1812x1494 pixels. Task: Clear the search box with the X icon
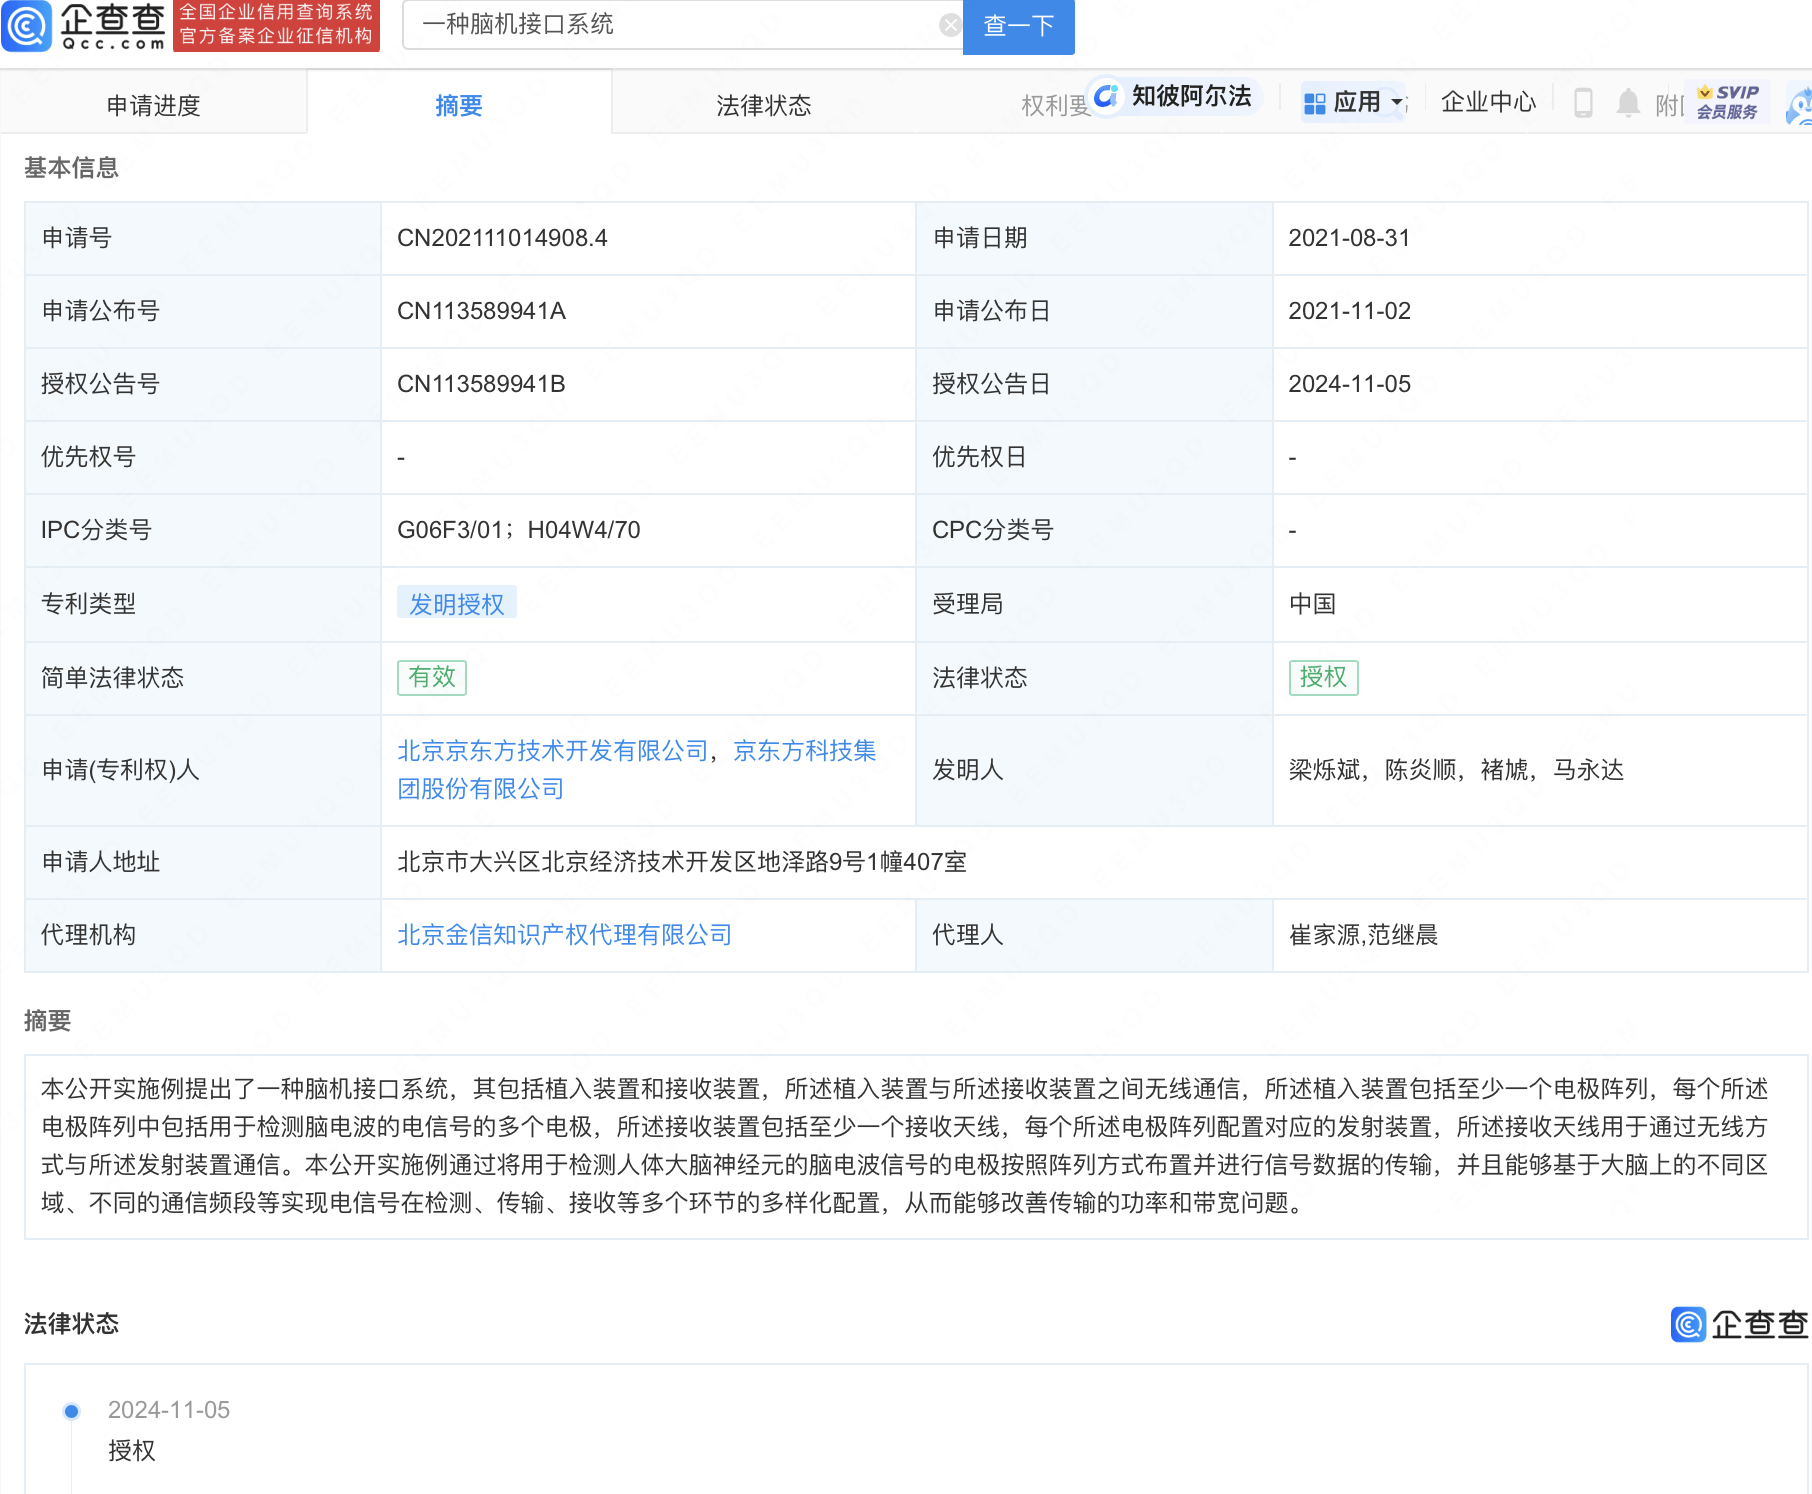tap(950, 26)
